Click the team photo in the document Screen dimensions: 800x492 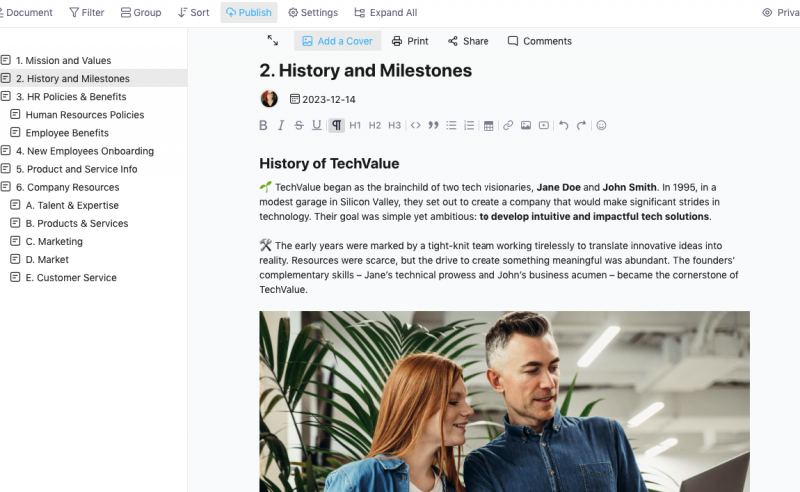504,401
